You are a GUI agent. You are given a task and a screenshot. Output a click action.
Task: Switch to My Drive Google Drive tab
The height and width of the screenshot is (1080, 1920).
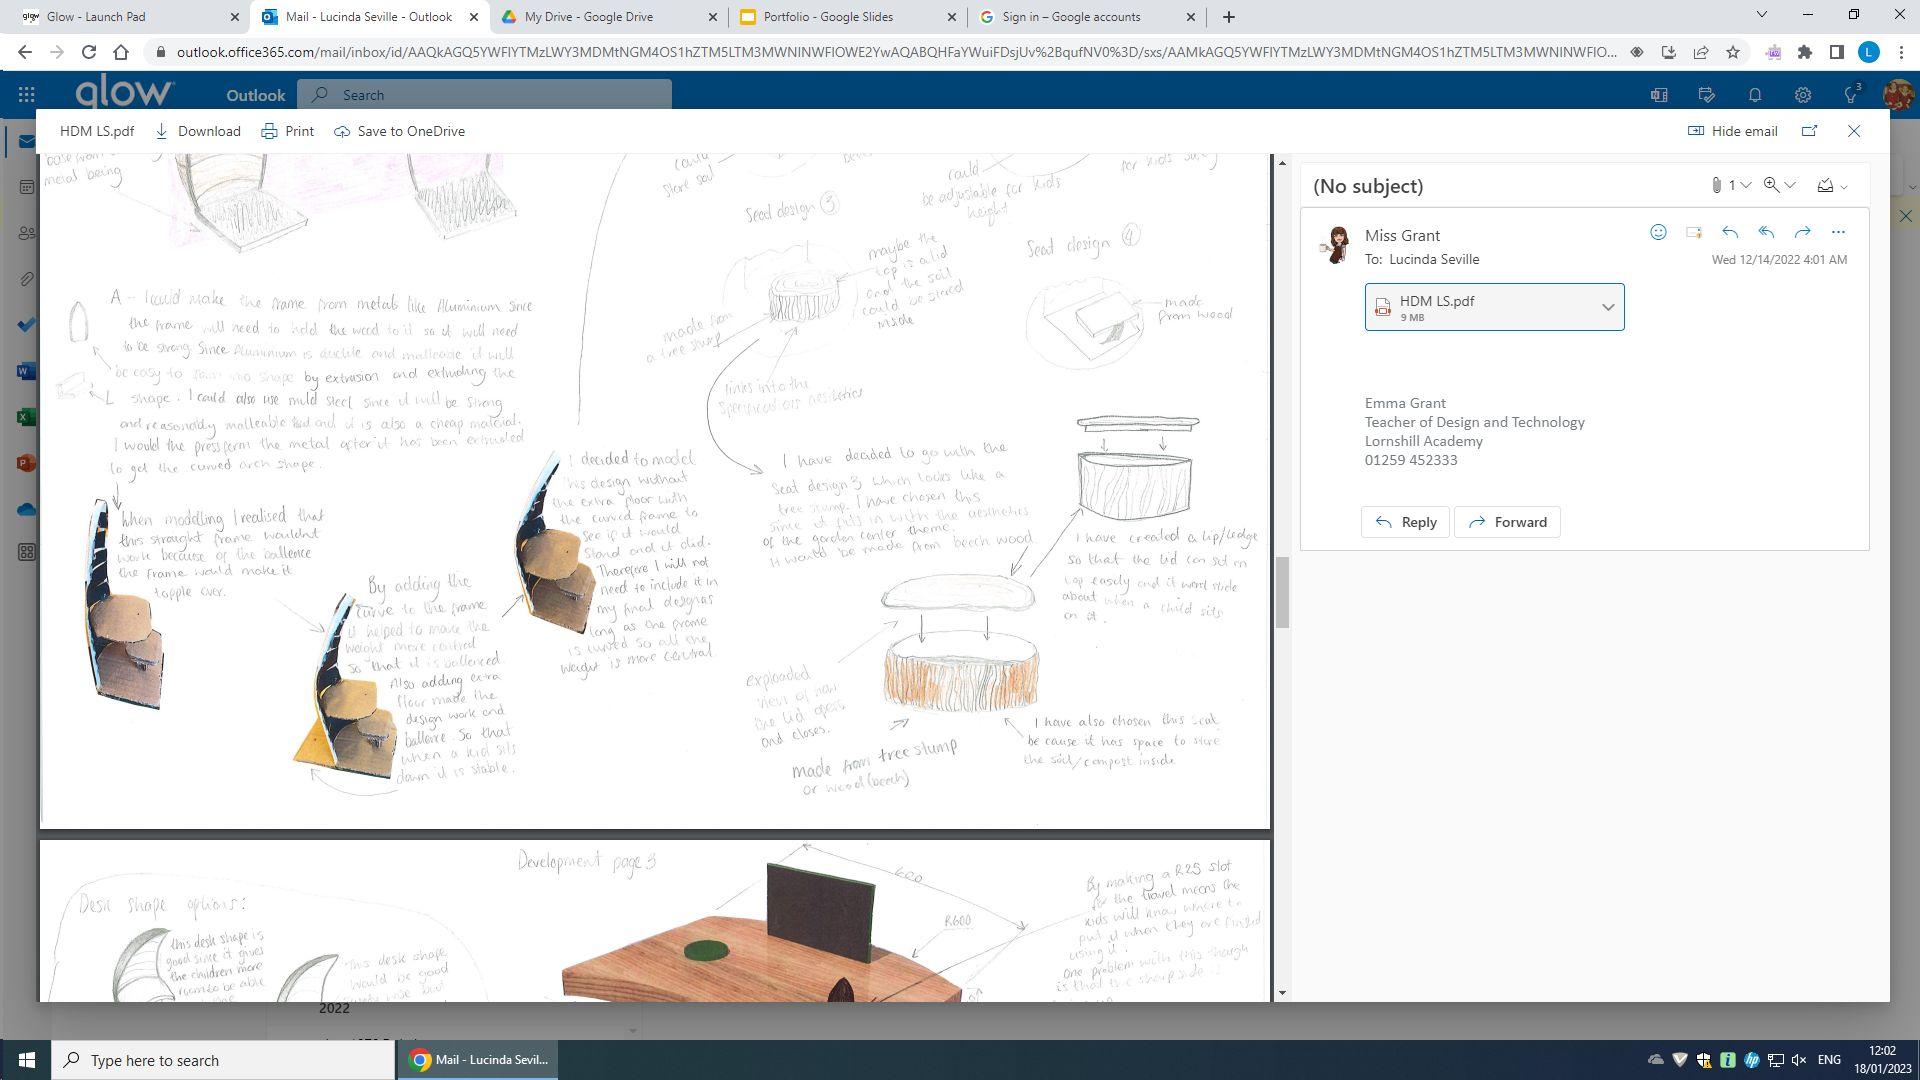coord(588,17)
